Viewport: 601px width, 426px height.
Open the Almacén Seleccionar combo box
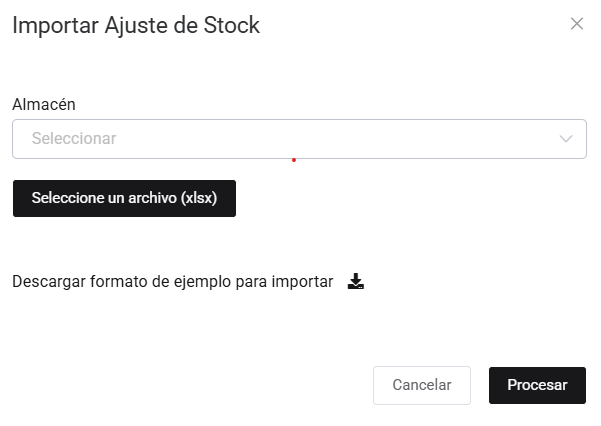[299, 139]
